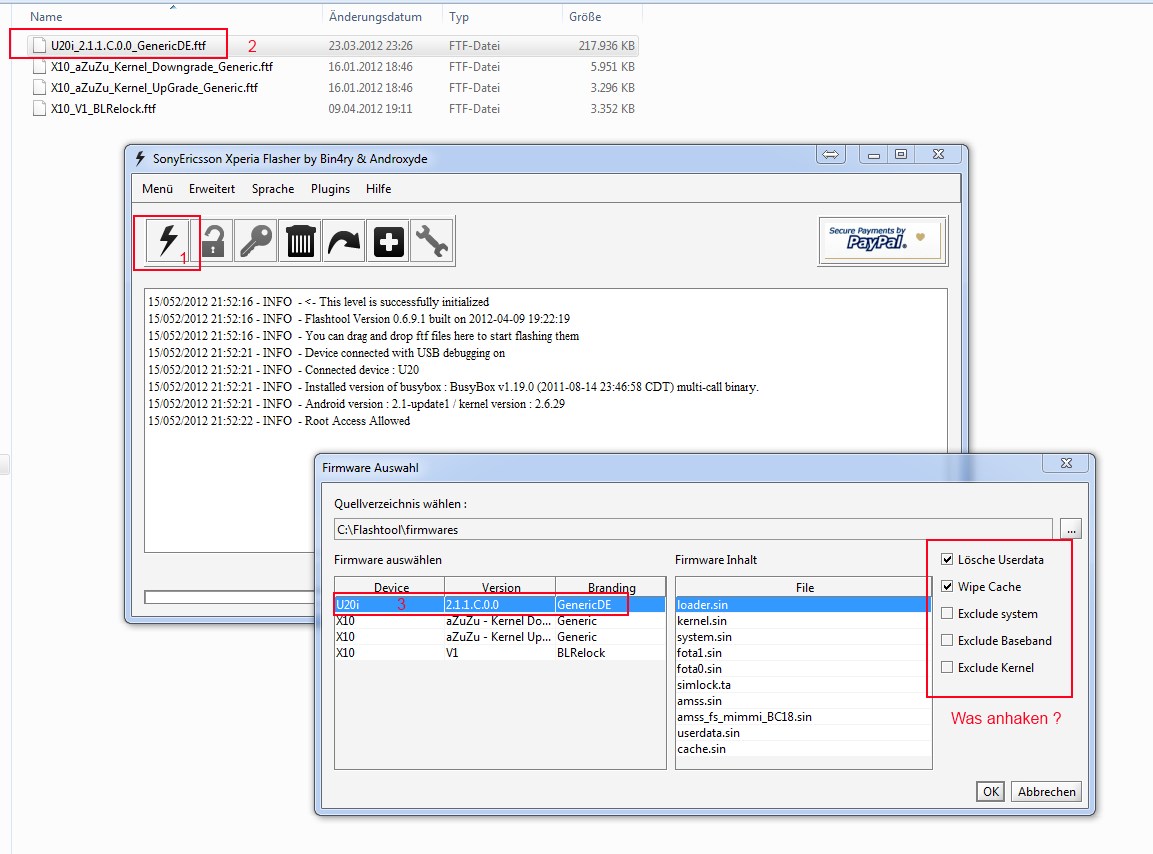Select the U20i 2.1.1.C.0.0 firmware row

coord(500,605)
